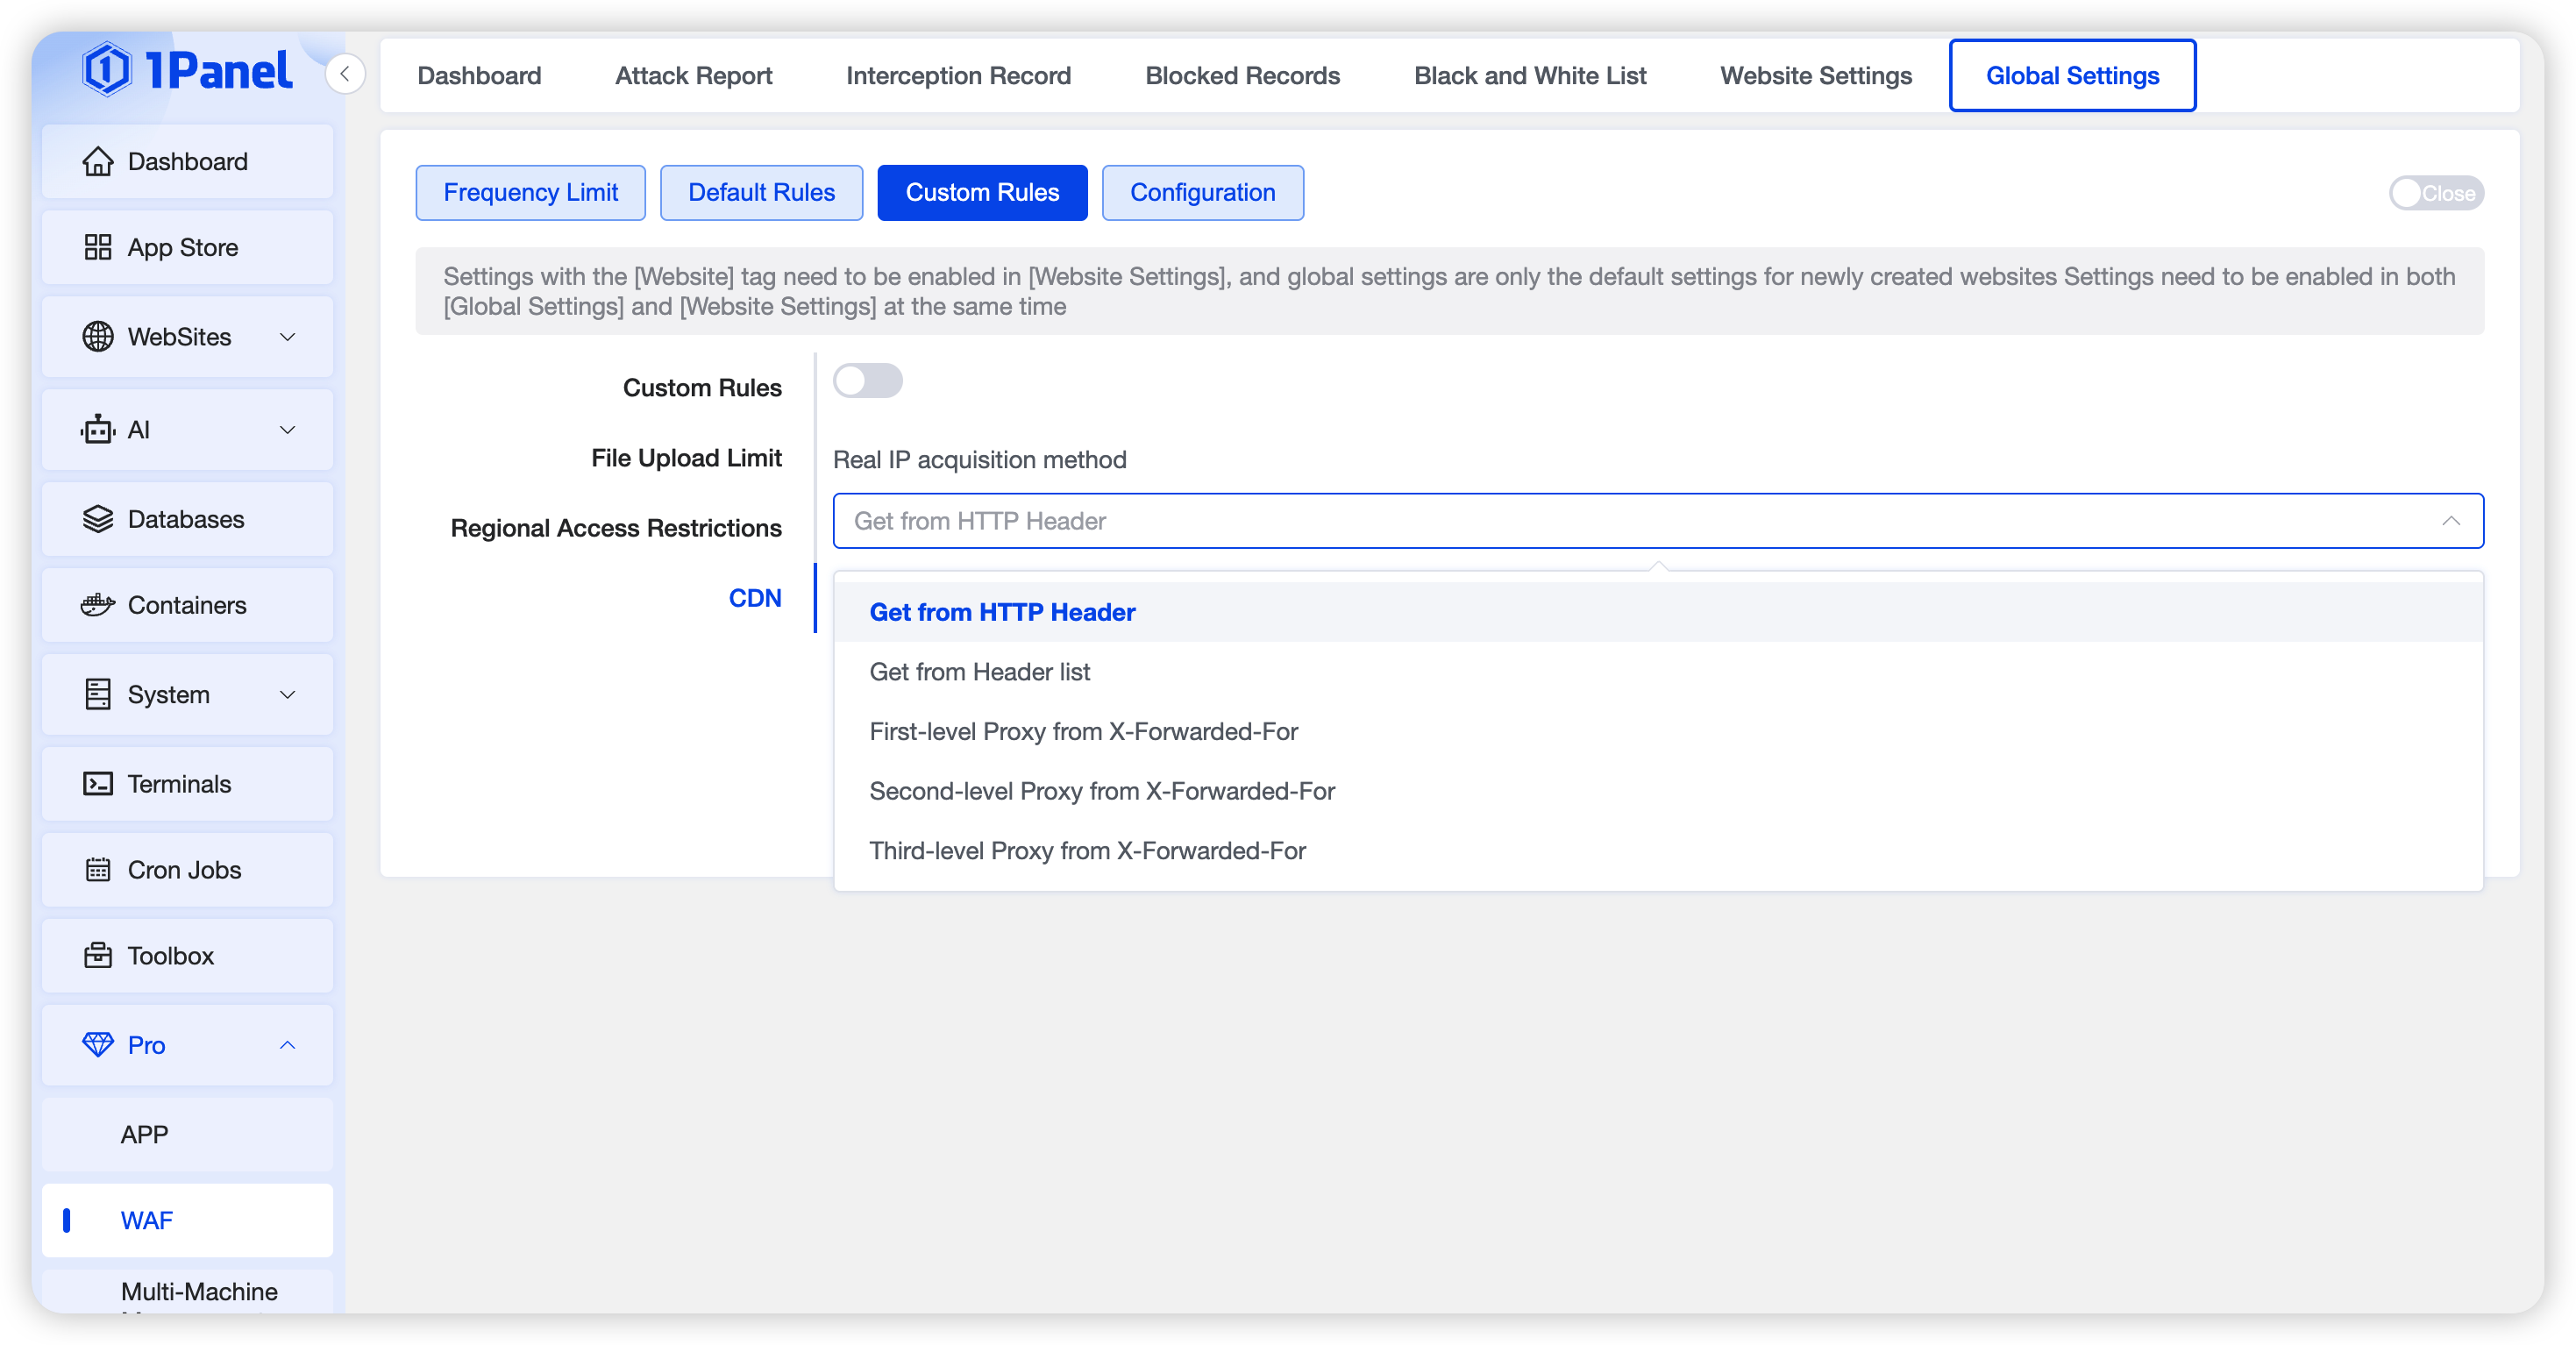
Task: Click the Frequency Limit button
Action: tap(530, 193)
